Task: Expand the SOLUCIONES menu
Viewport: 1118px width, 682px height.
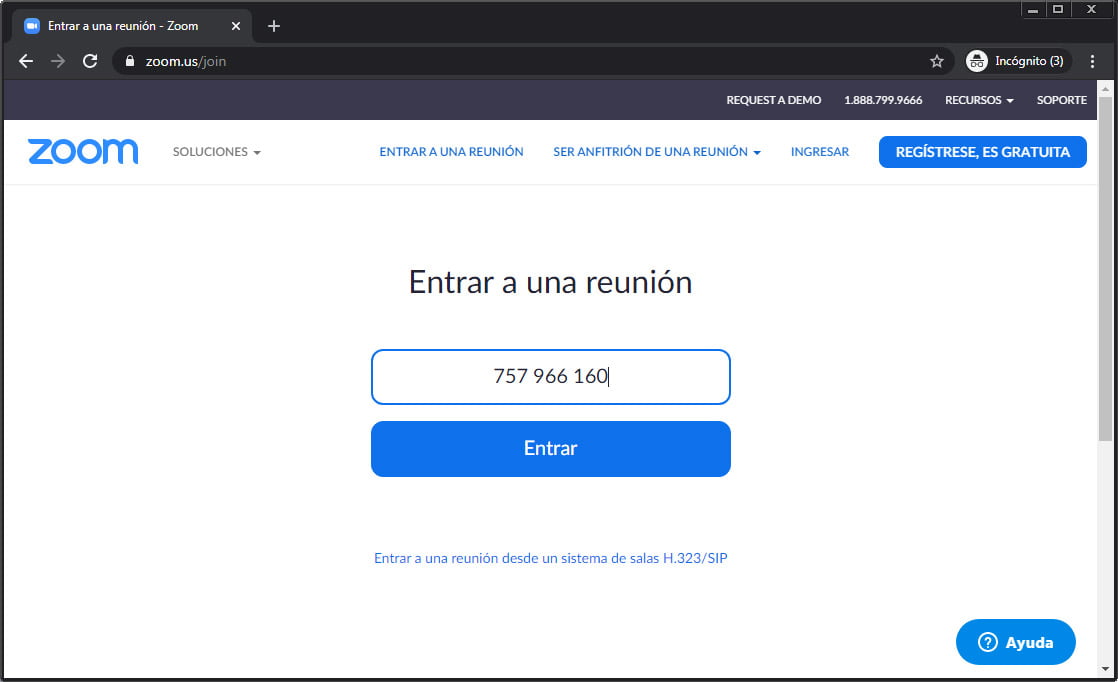Action: pos(217,152)
